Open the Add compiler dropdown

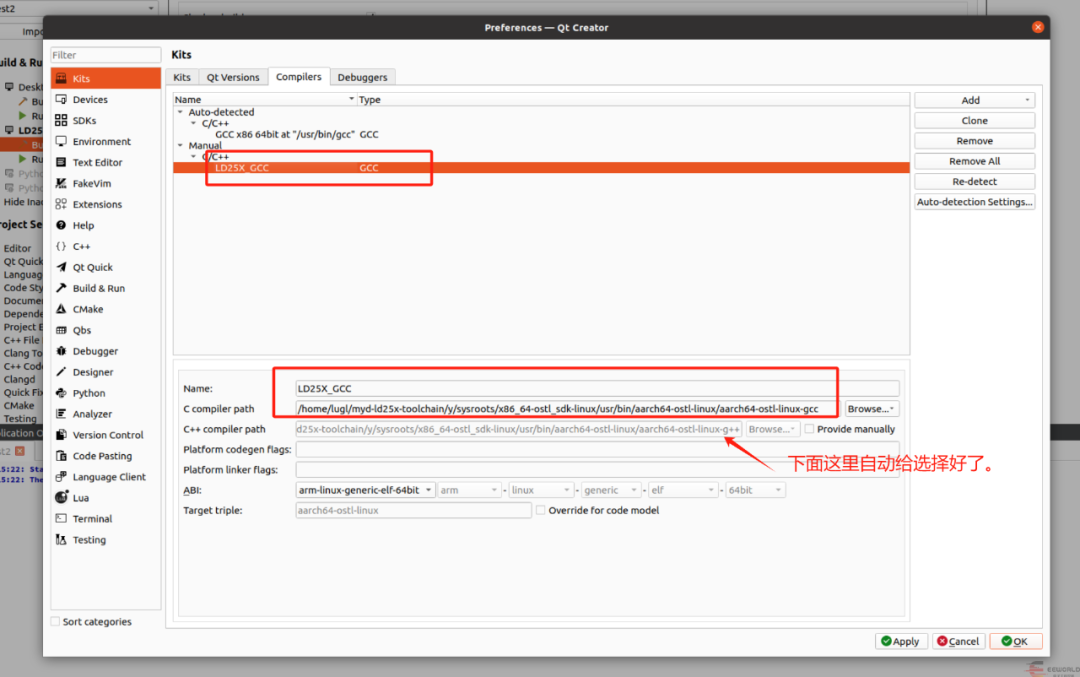click(974, 101)
